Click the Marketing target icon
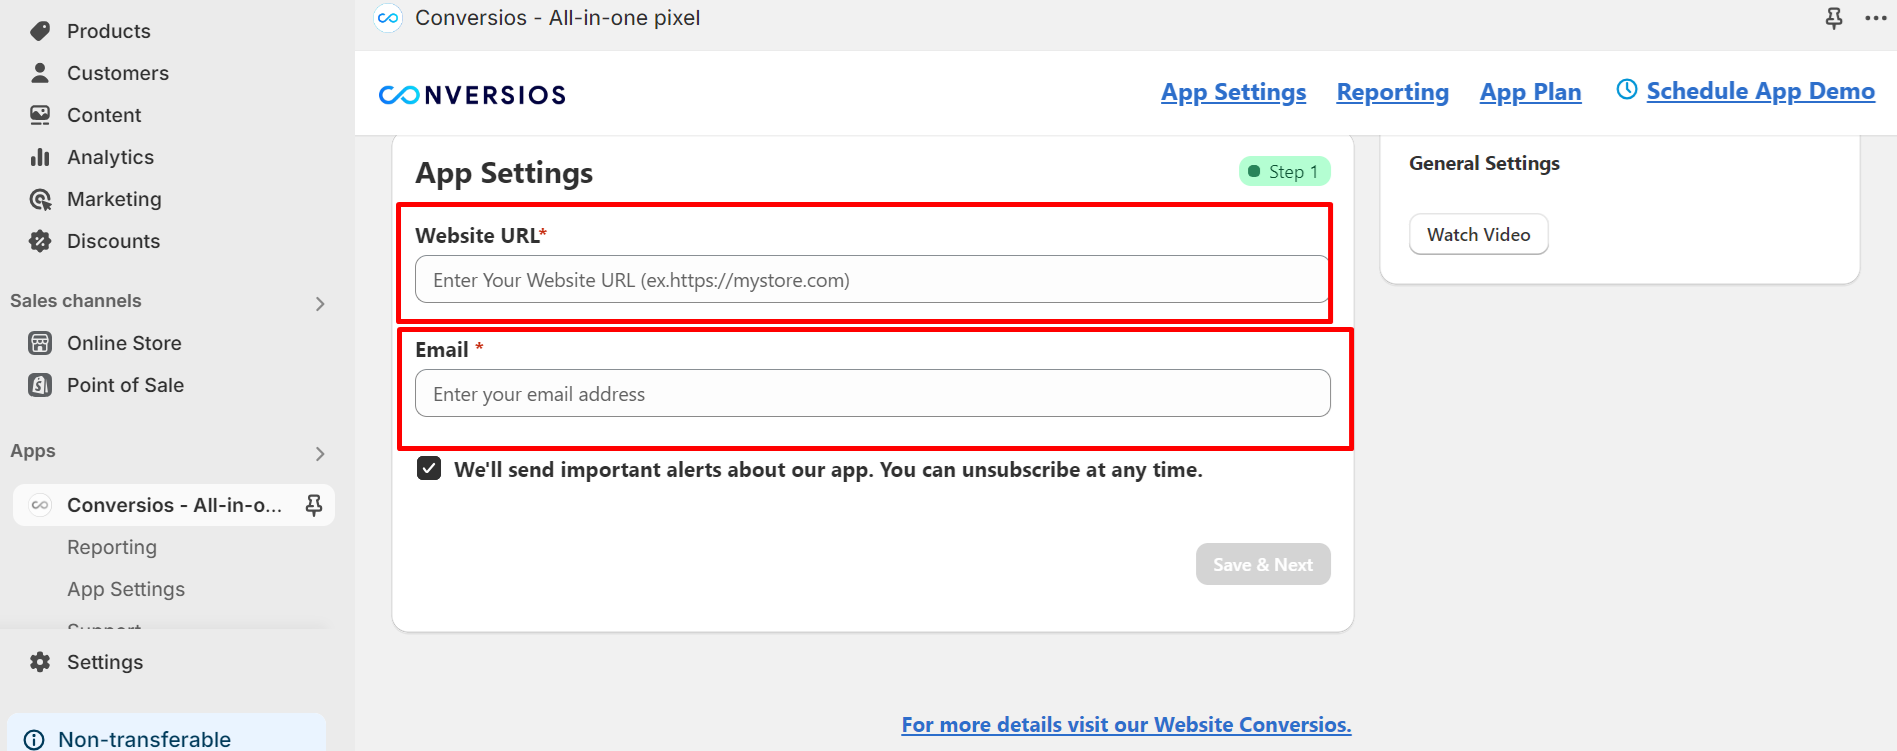The image size is (1897, 751). click(40, 199)
